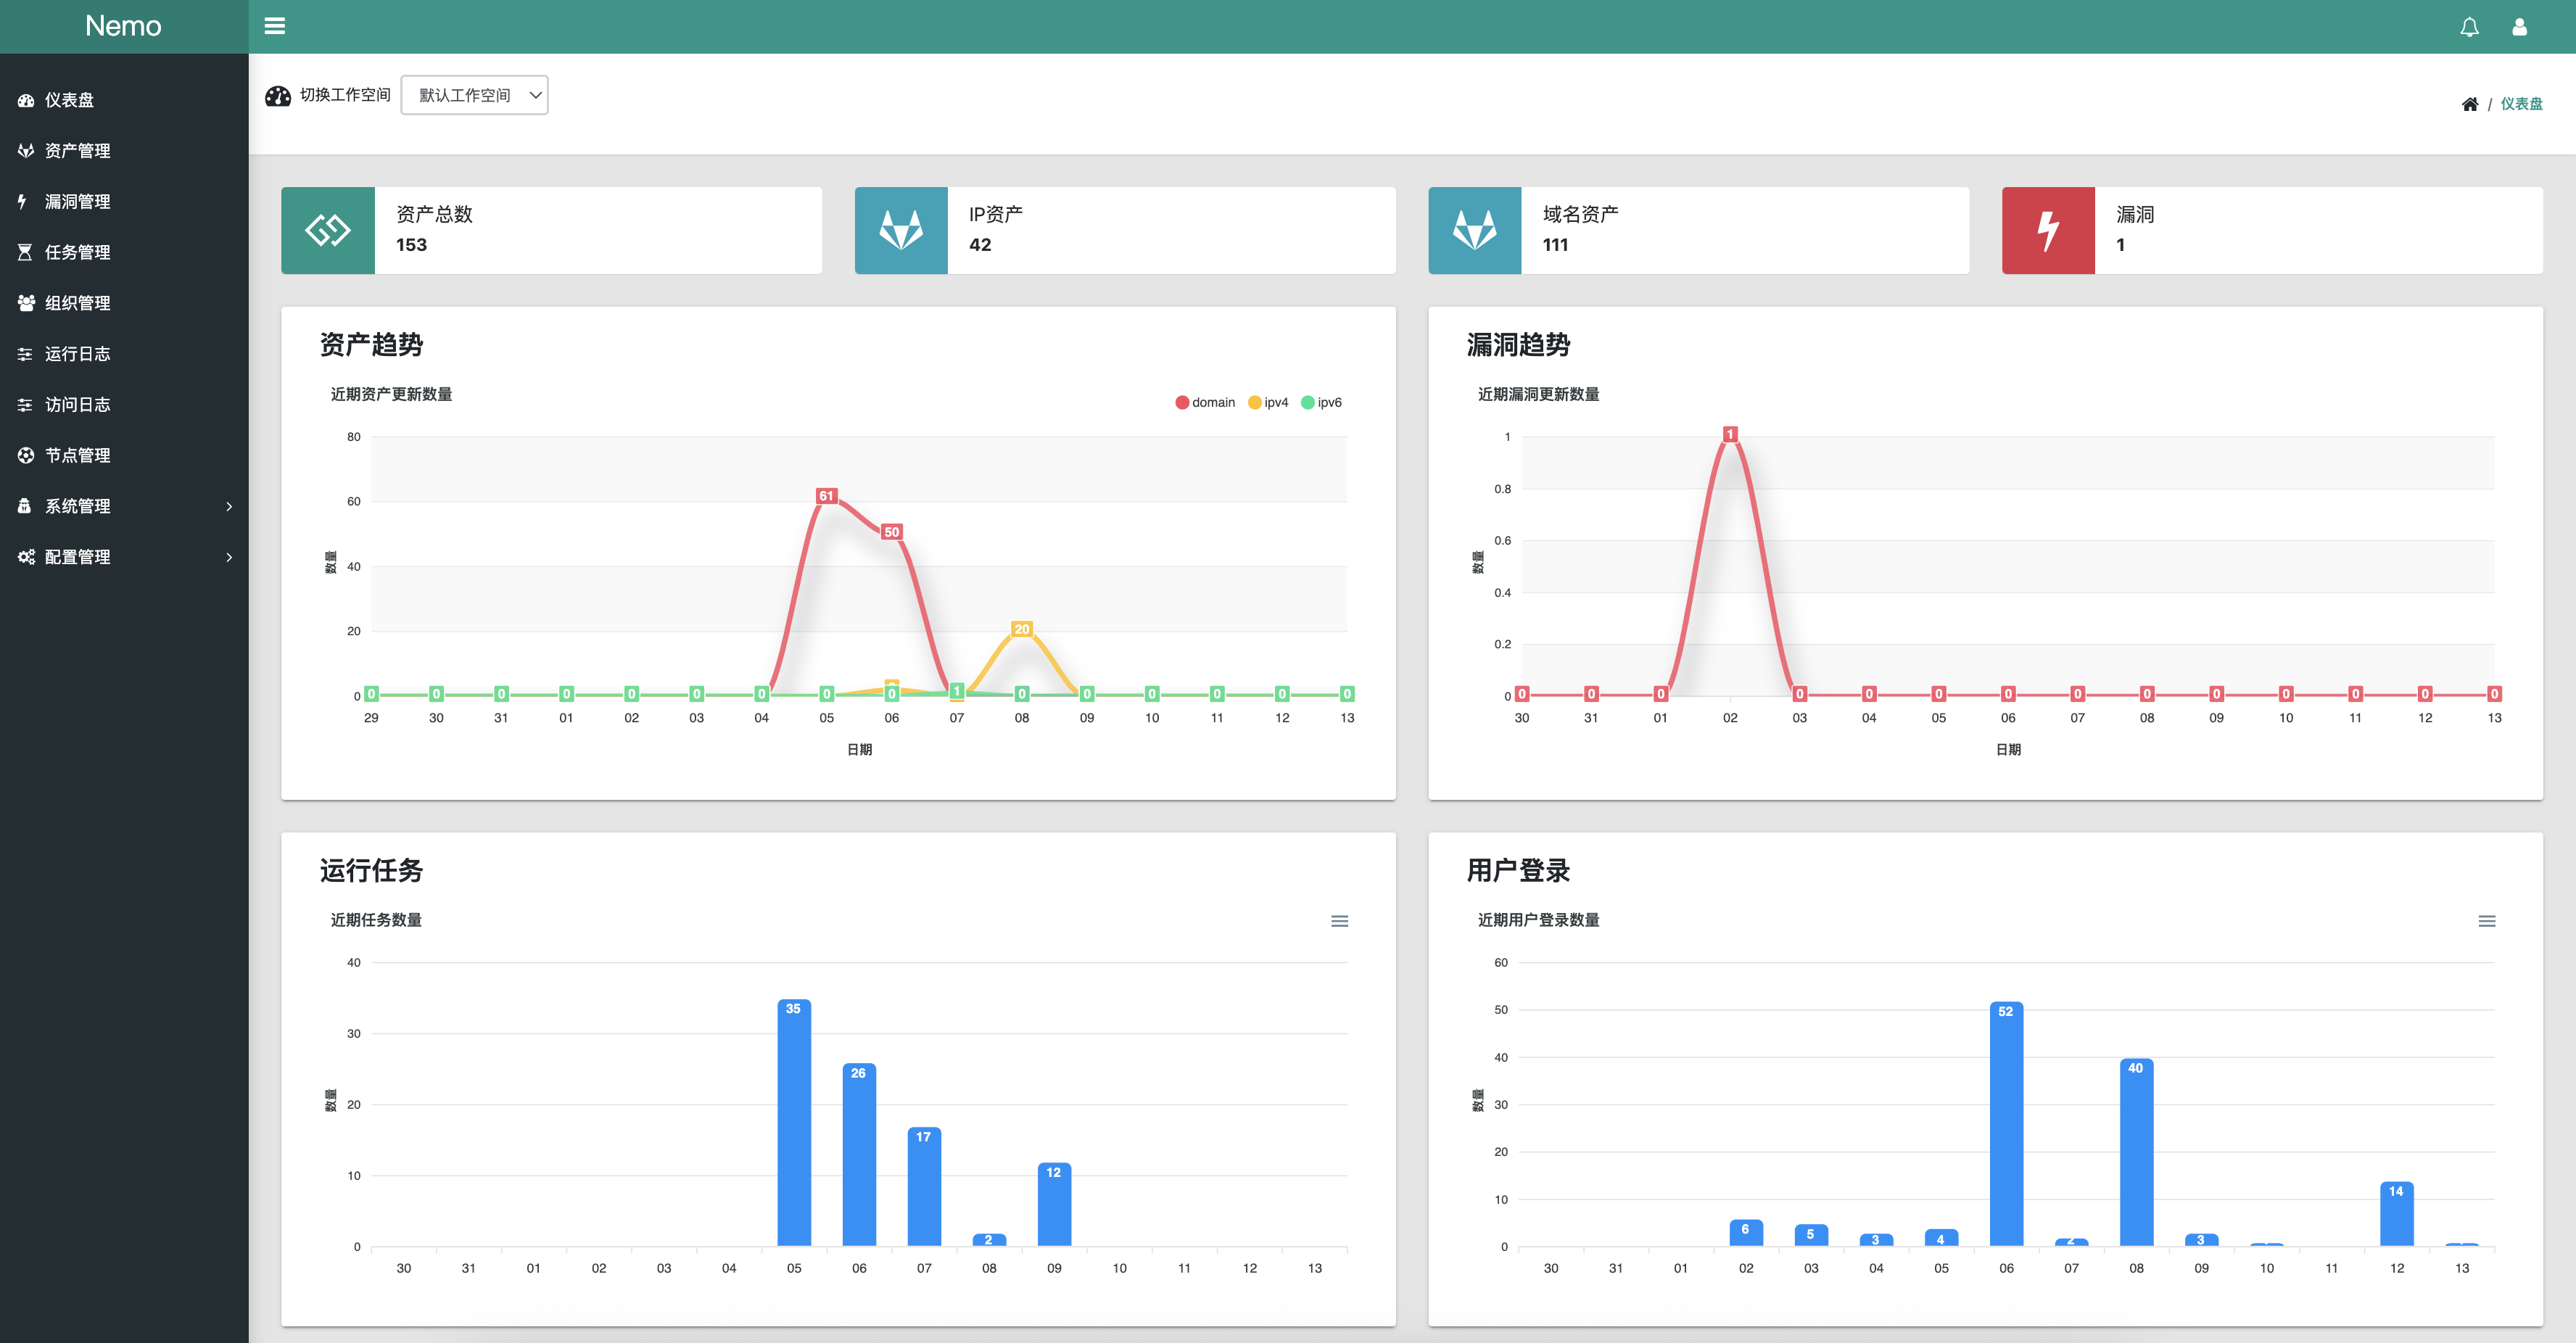Go to 资产管理 in sidebar
2576x1343 pixels.
(78, 151)
